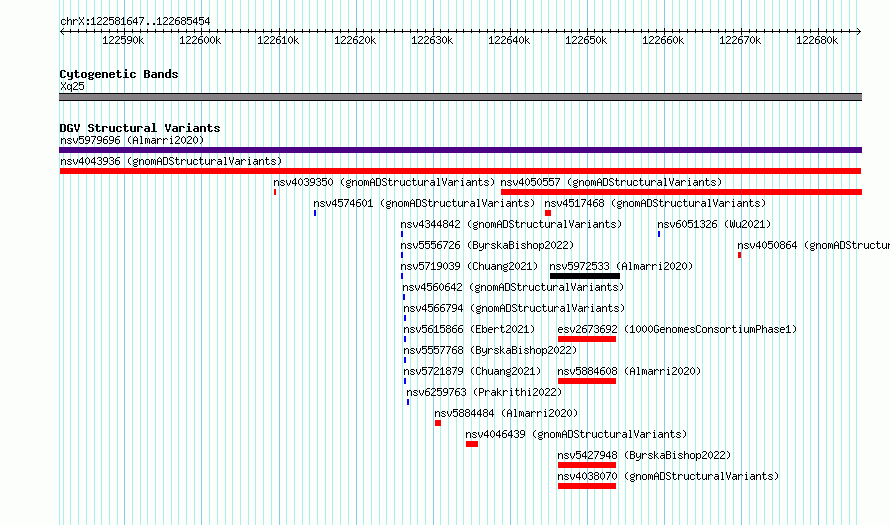Select the small red nsv5884484 marker

438,423
